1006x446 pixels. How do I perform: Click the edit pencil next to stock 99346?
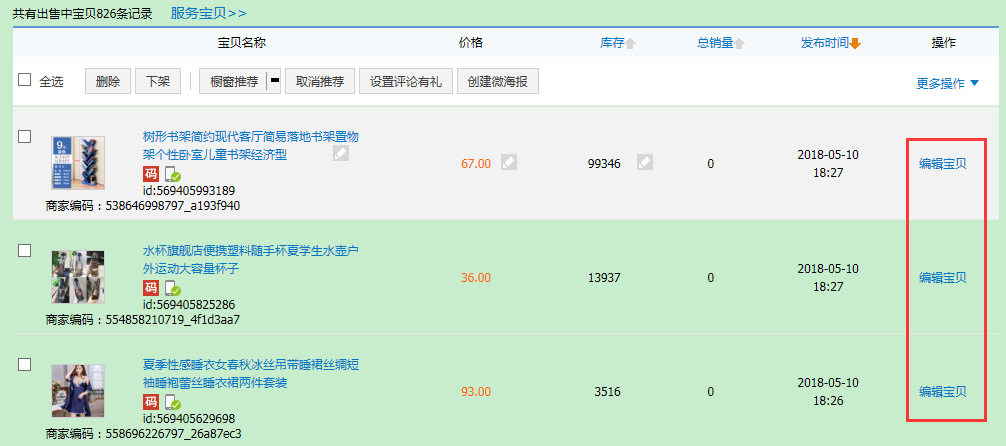tap(645, 162)
